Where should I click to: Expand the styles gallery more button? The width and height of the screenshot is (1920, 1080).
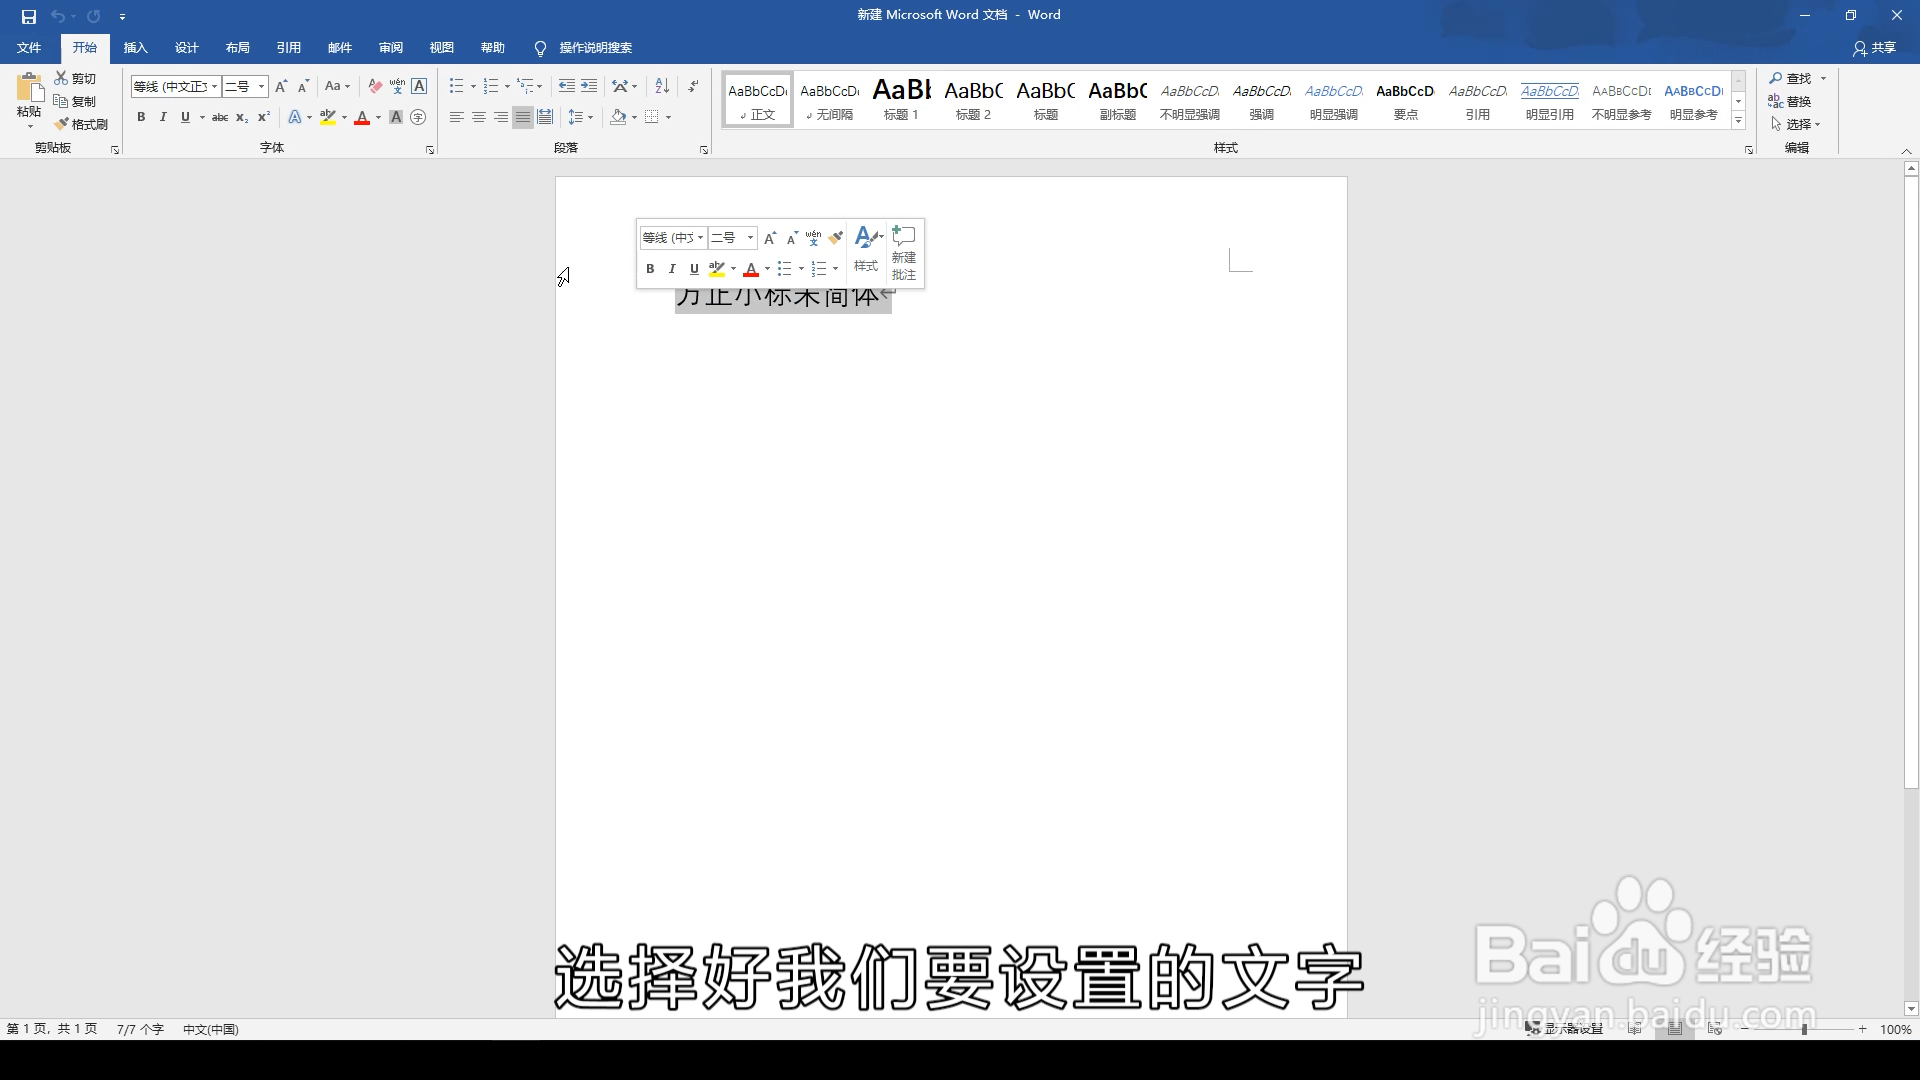tap(1739, 121)
